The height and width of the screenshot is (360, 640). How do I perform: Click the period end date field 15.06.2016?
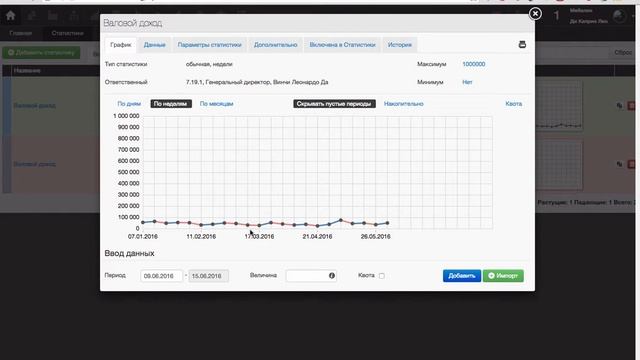click(x=209, y=276)
